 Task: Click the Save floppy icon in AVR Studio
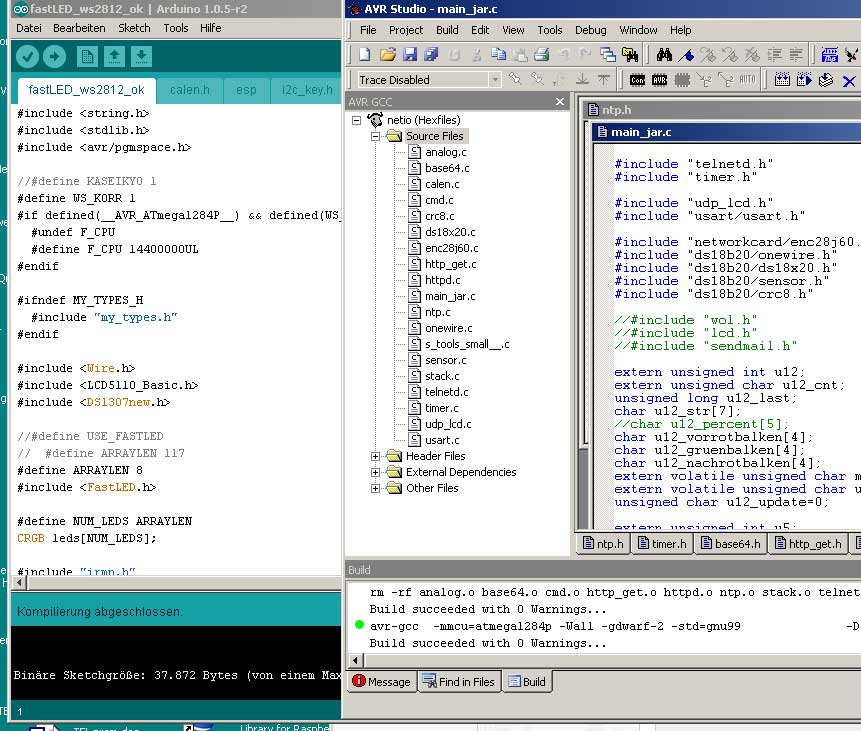(410, 54)
